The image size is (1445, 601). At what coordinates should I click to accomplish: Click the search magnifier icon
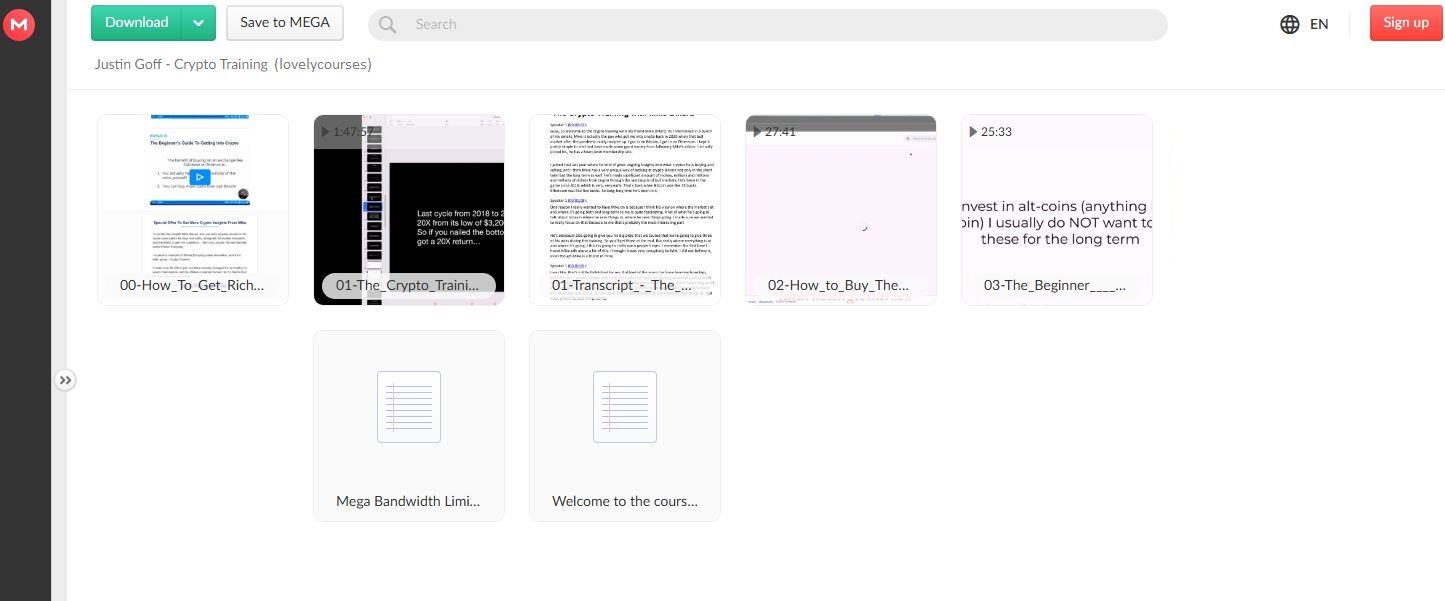pyautogui.click(x=387, y=25)
